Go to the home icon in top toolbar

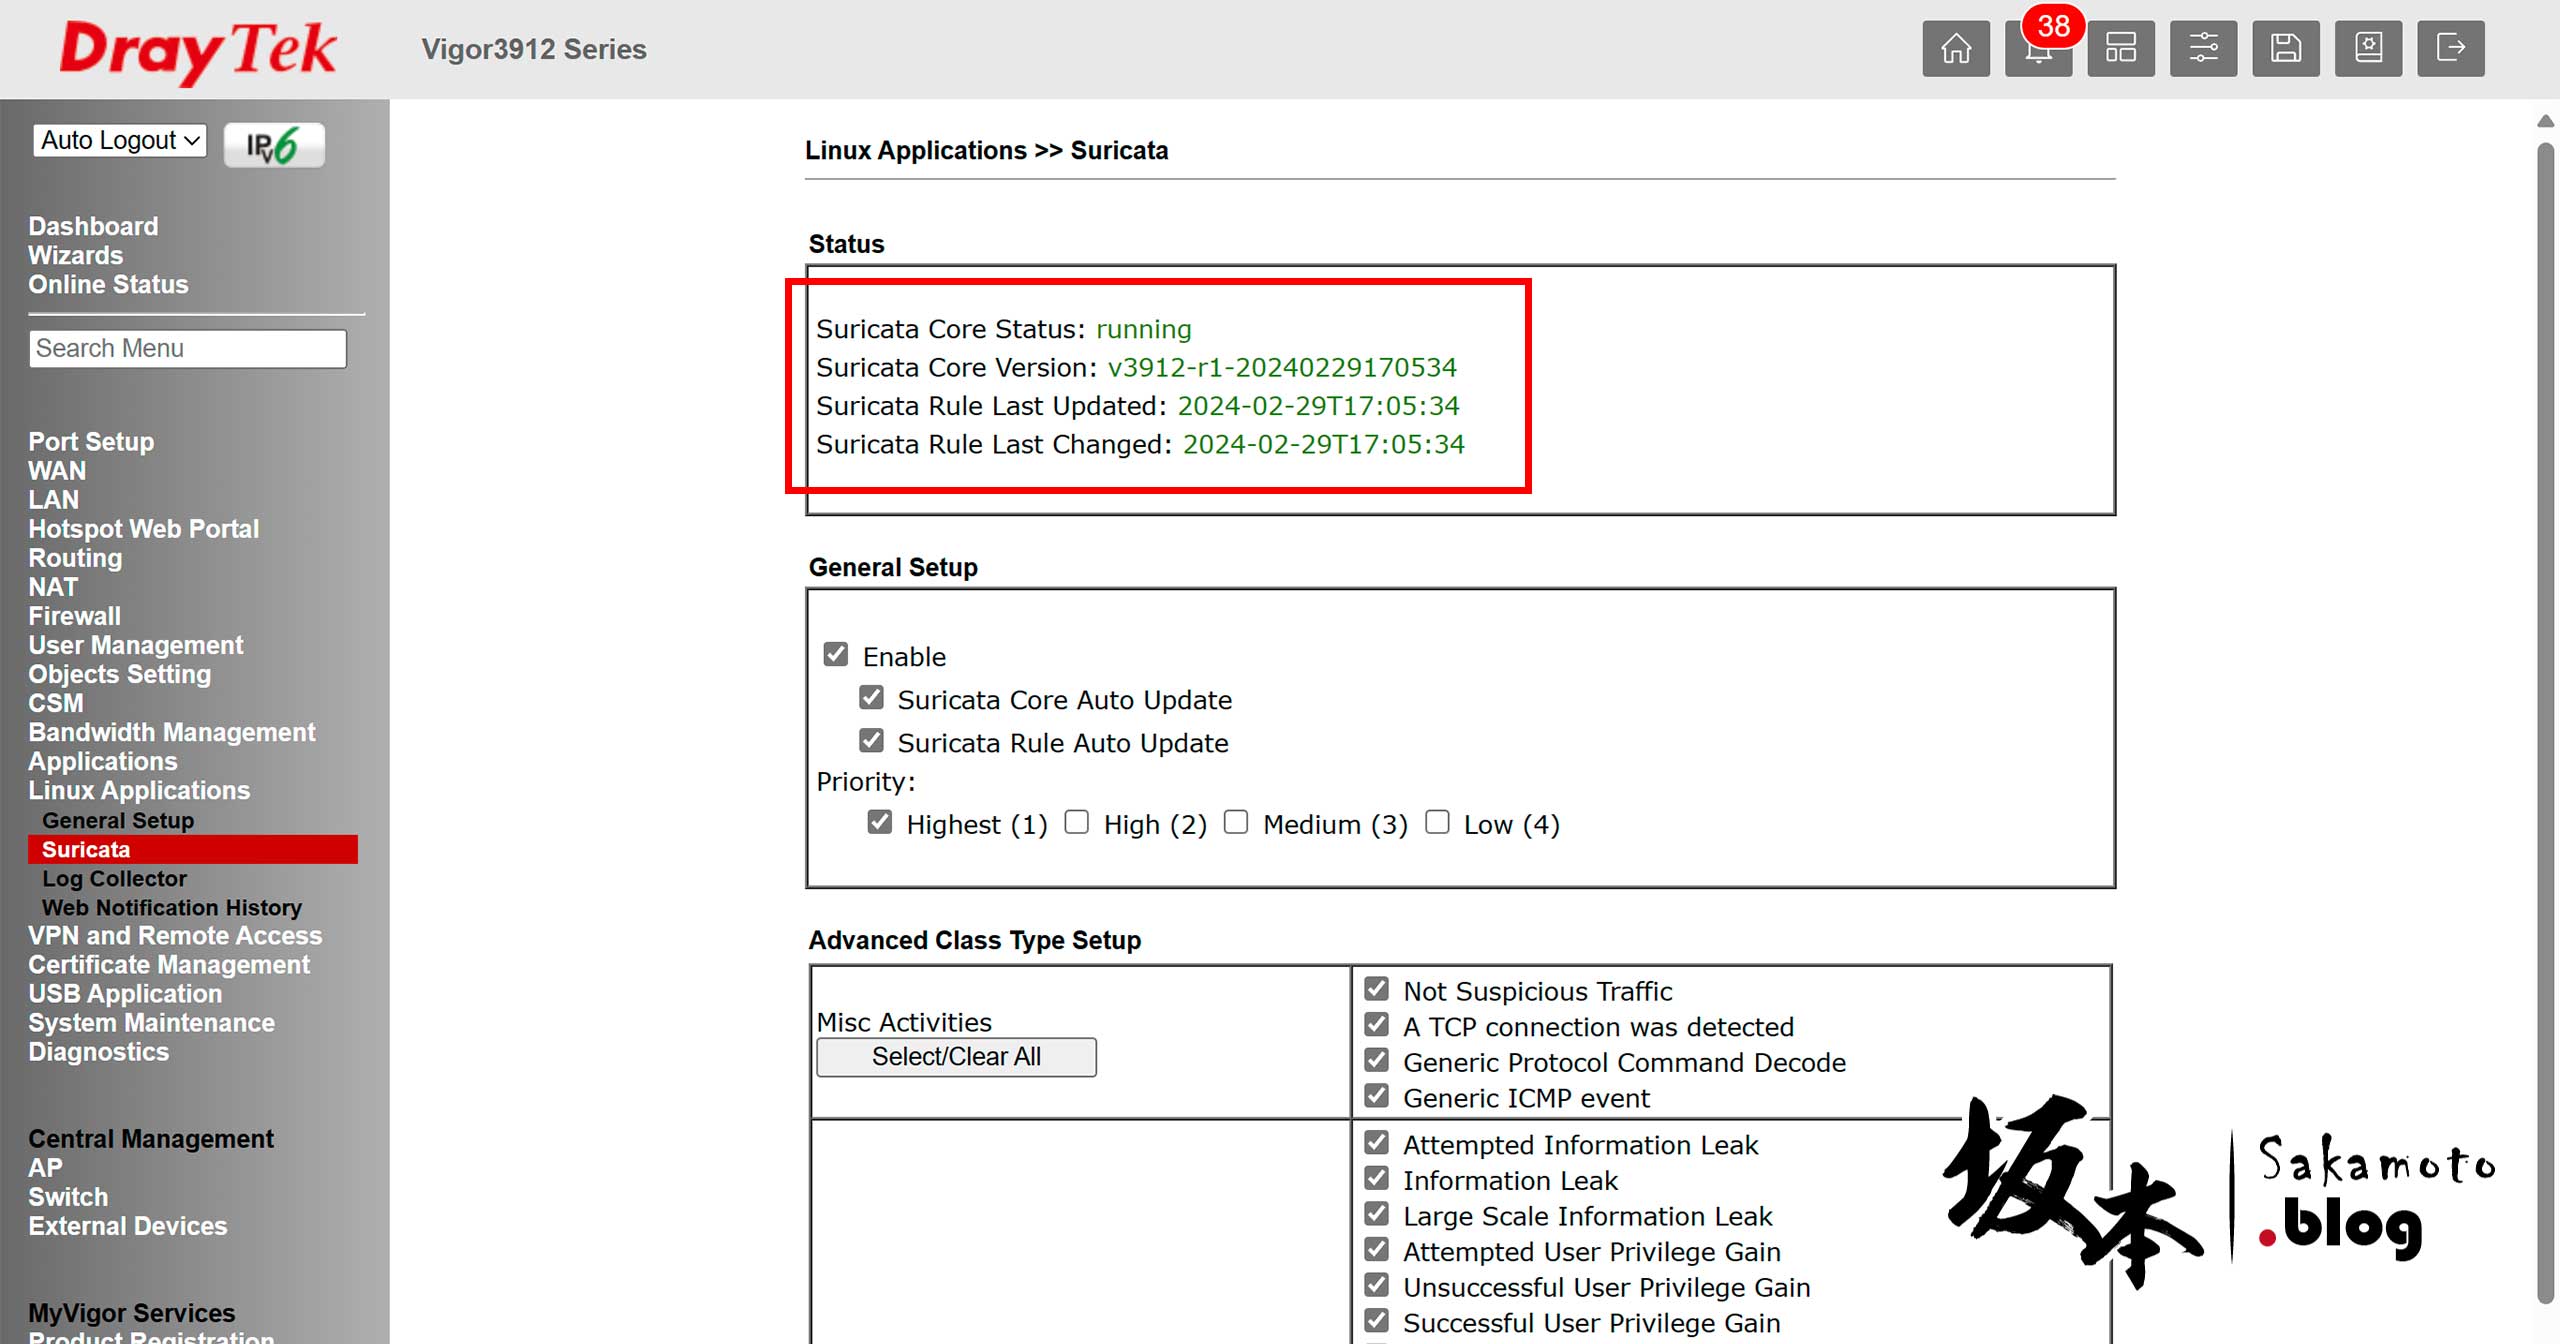point(1956,48)
